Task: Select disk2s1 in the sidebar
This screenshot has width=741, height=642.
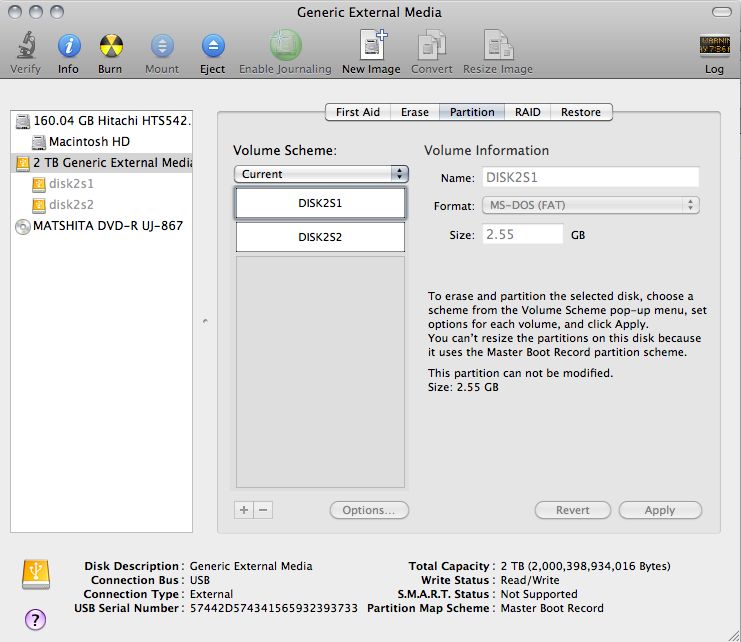Action: point(102,183)
